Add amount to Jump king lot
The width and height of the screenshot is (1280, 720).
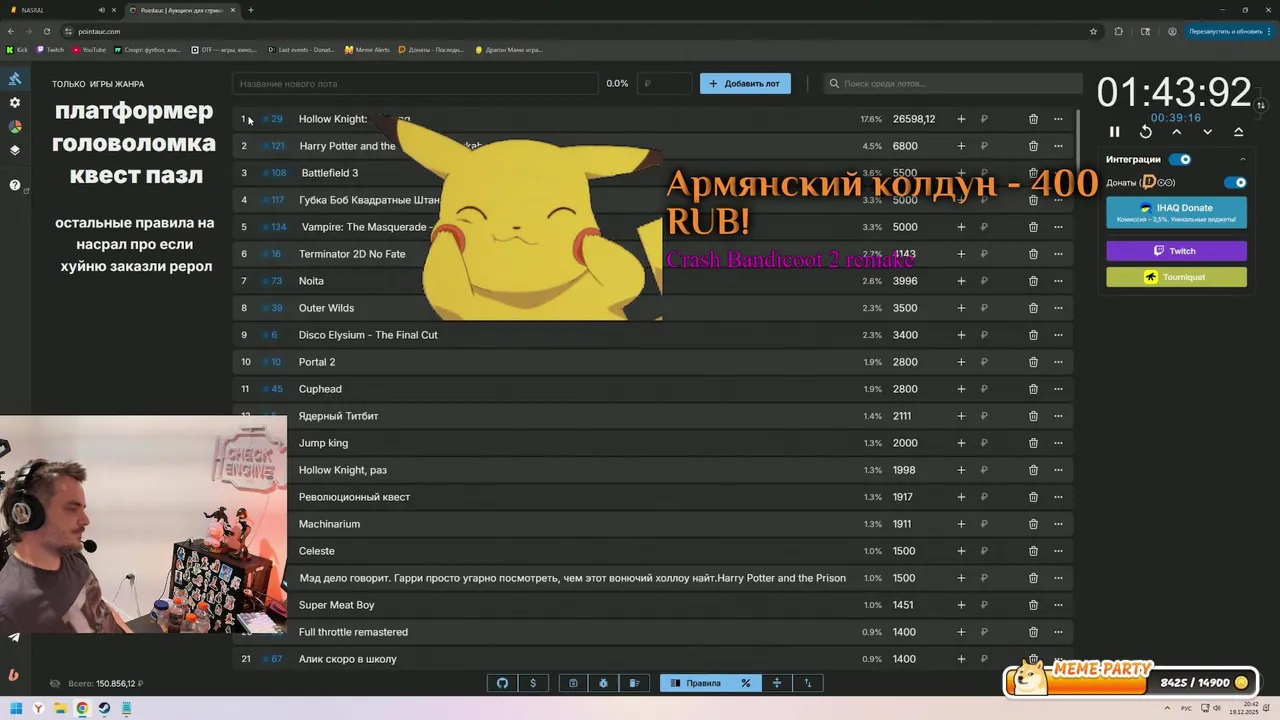click(961, 443)
